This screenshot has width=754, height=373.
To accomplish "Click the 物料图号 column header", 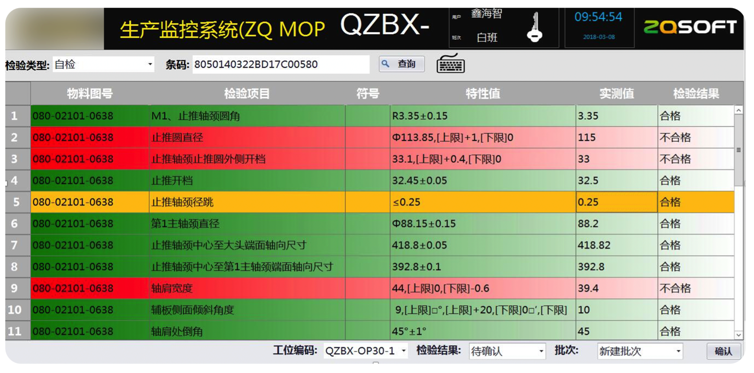I will pyautogui.click(x=90, y=94).
